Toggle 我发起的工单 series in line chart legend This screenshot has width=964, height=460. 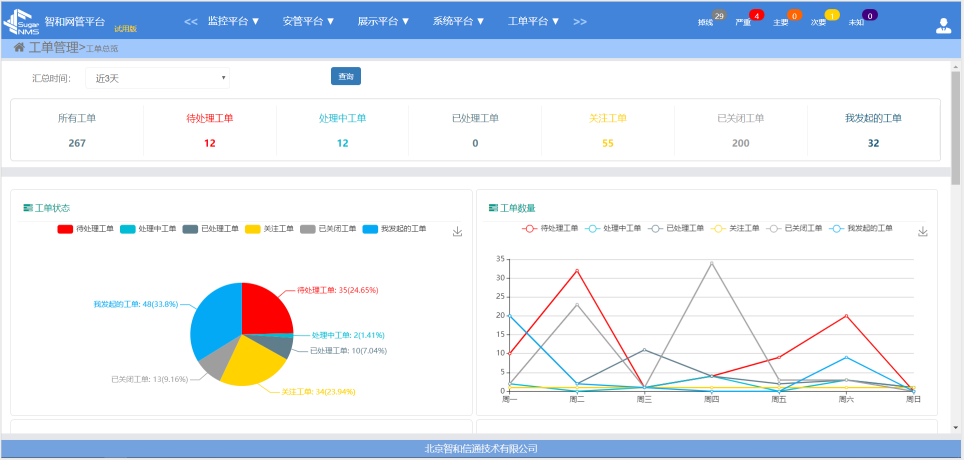[860, 228]
